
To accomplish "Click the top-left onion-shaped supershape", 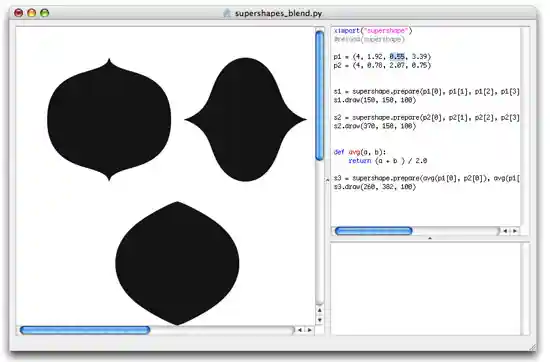I will [109, 119].
